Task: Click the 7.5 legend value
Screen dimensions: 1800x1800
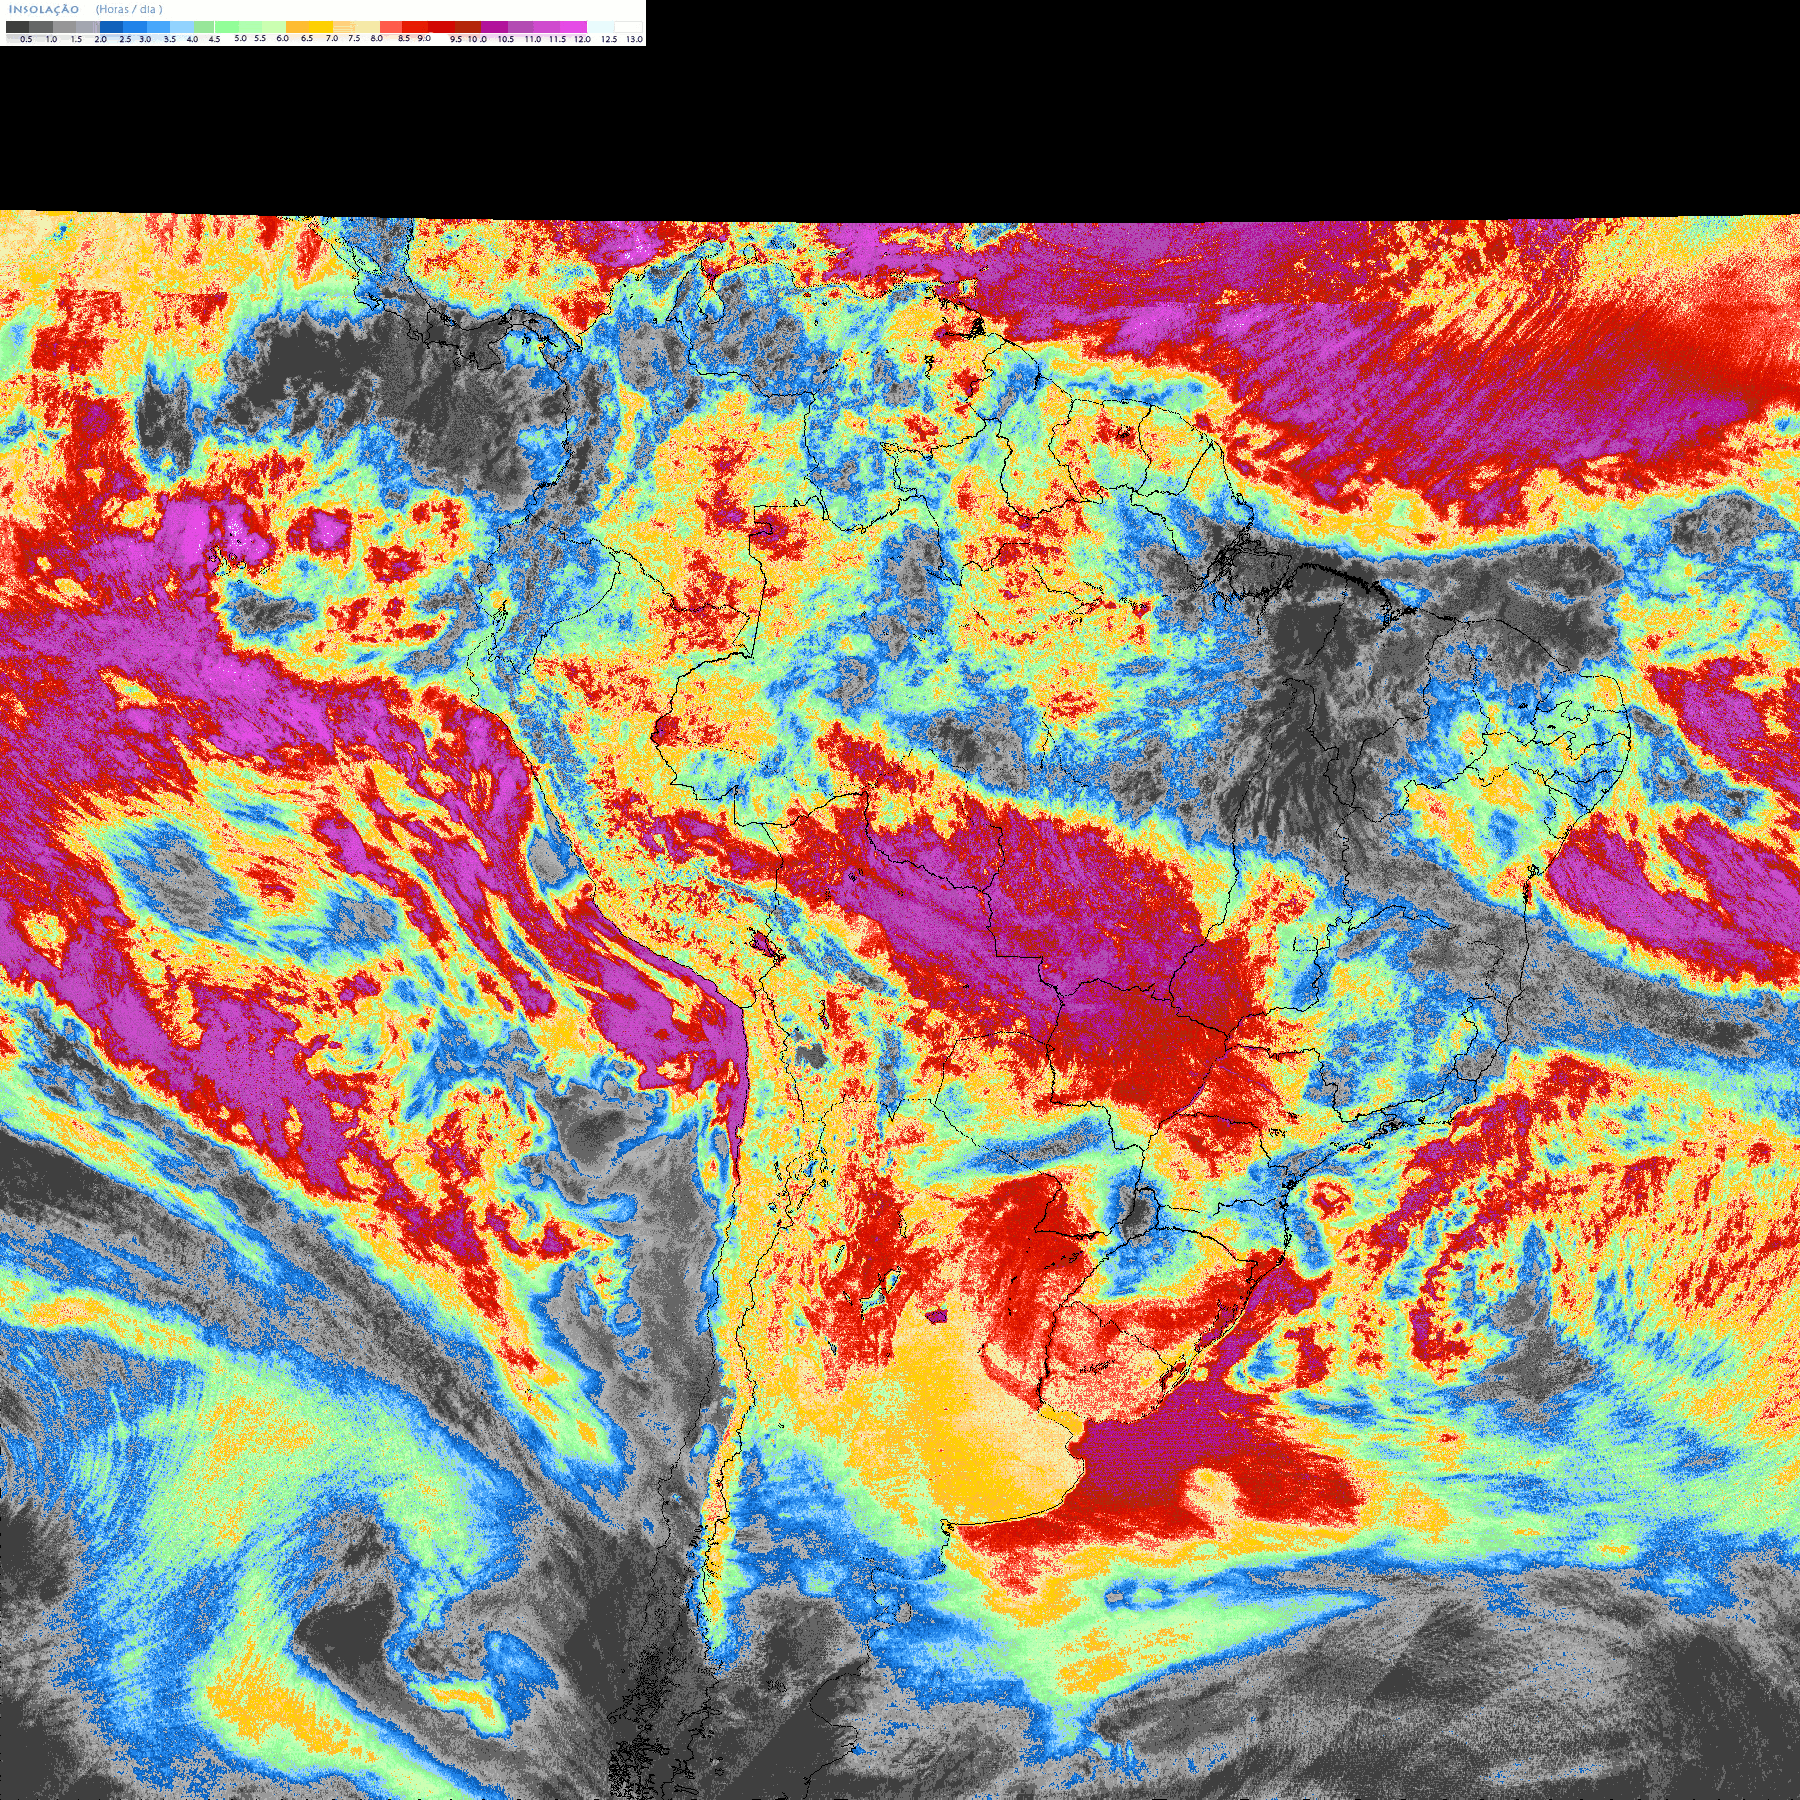Action: click(354, 38)
